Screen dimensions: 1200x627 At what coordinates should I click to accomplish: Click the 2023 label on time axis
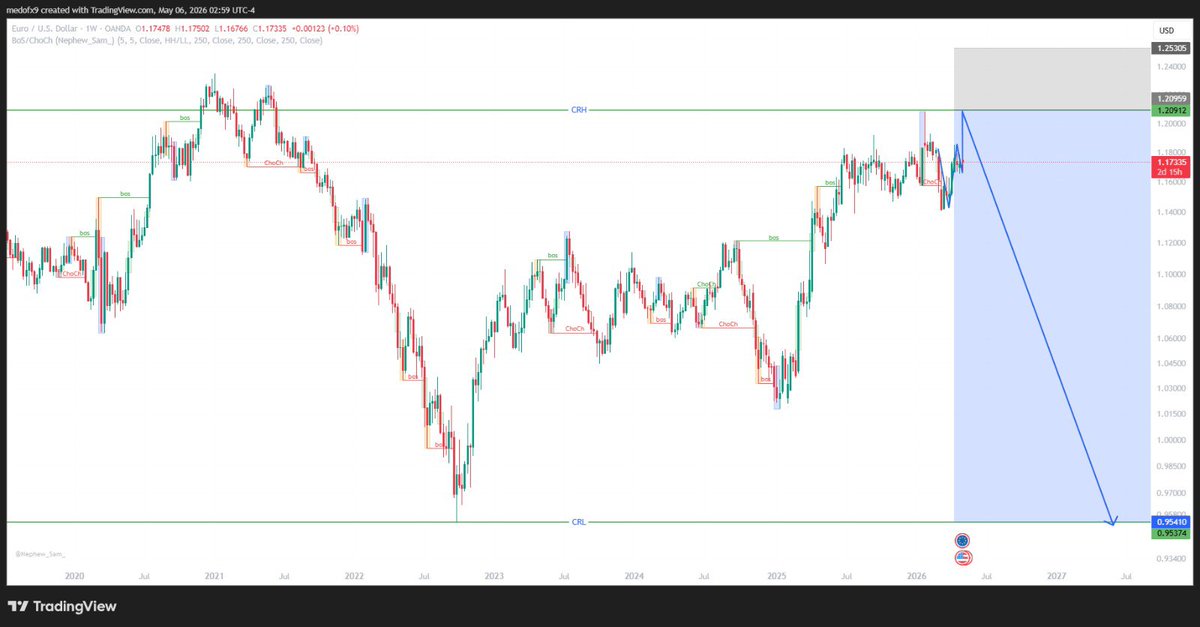pyautogui.click(x=494, y=576)
